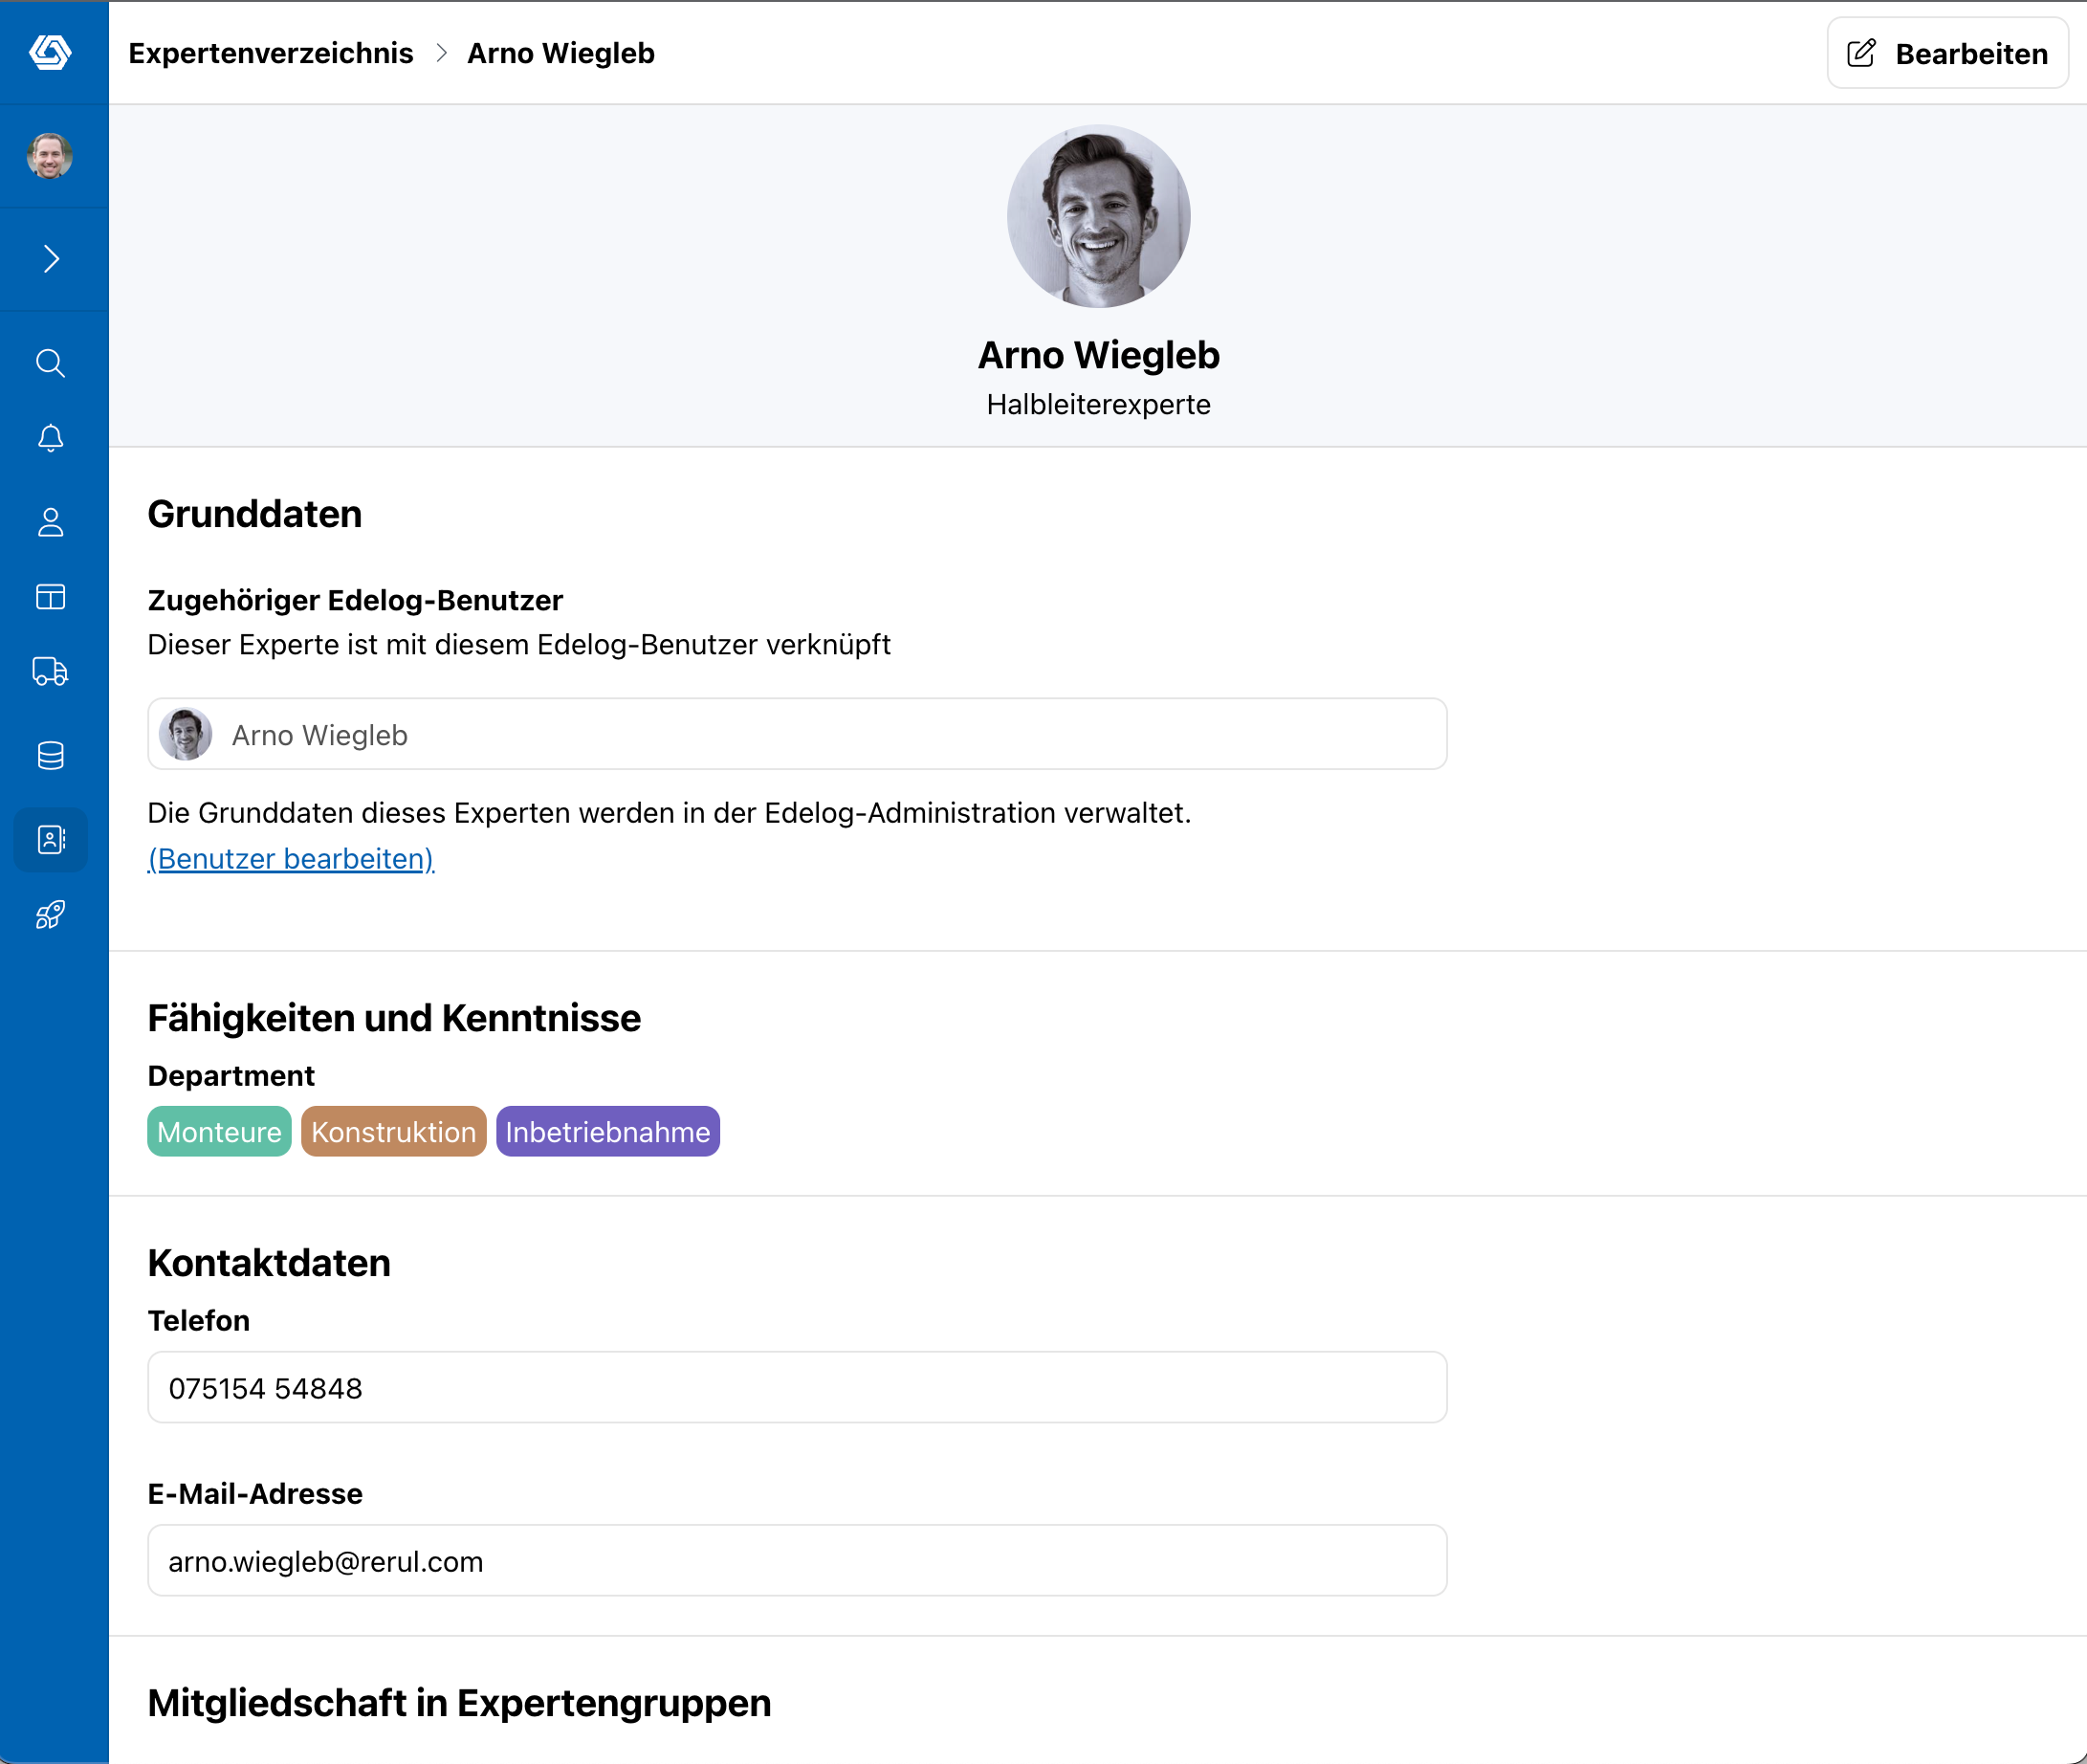Screen dimensions: 2087x1764
Task: Click the E-Mail-Adresse field arno.wiegleb@rerul.com
Action: (797, 1560)
